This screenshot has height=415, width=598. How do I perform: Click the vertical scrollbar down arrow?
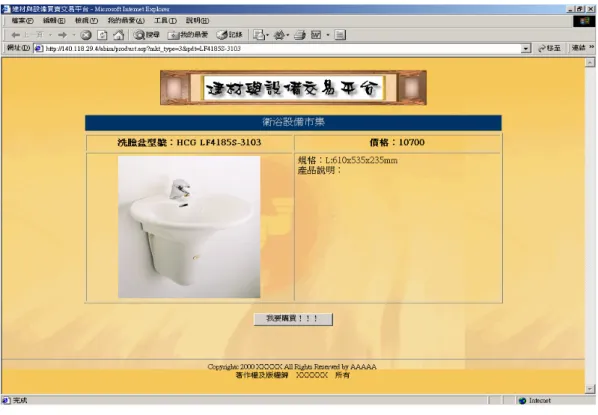click(590, 389)
